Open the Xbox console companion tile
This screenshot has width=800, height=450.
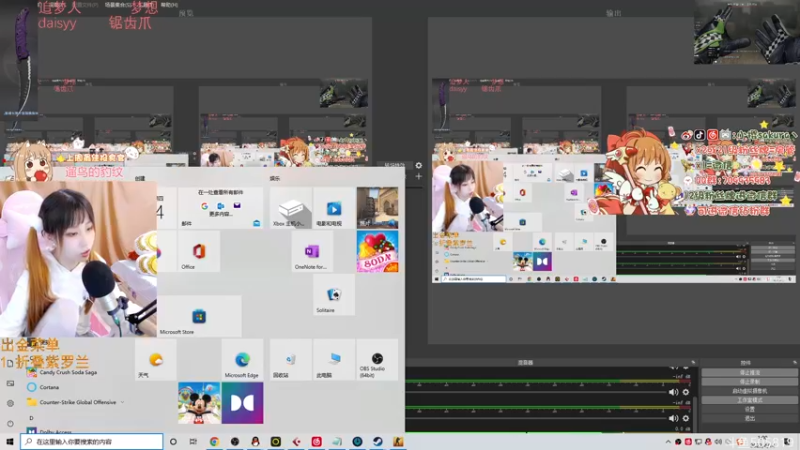click(x=291, y=208)
